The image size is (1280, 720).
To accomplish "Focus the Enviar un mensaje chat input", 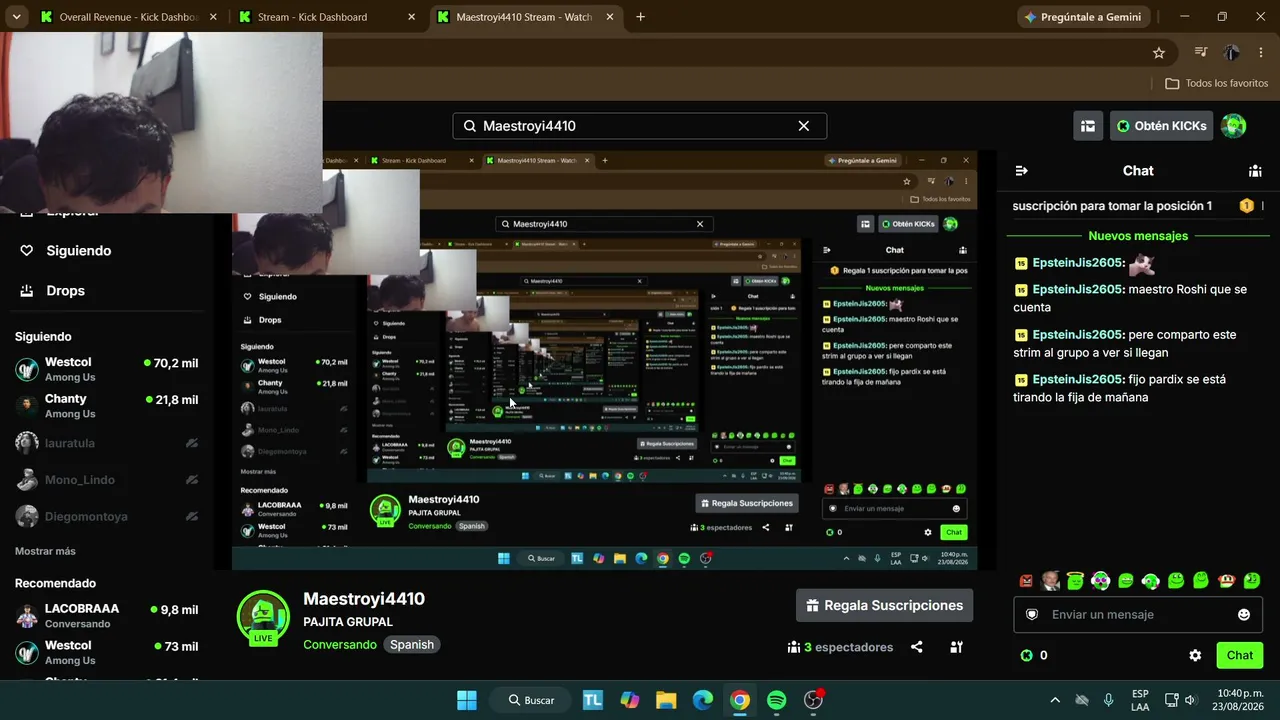I will tap(1138, 615).
